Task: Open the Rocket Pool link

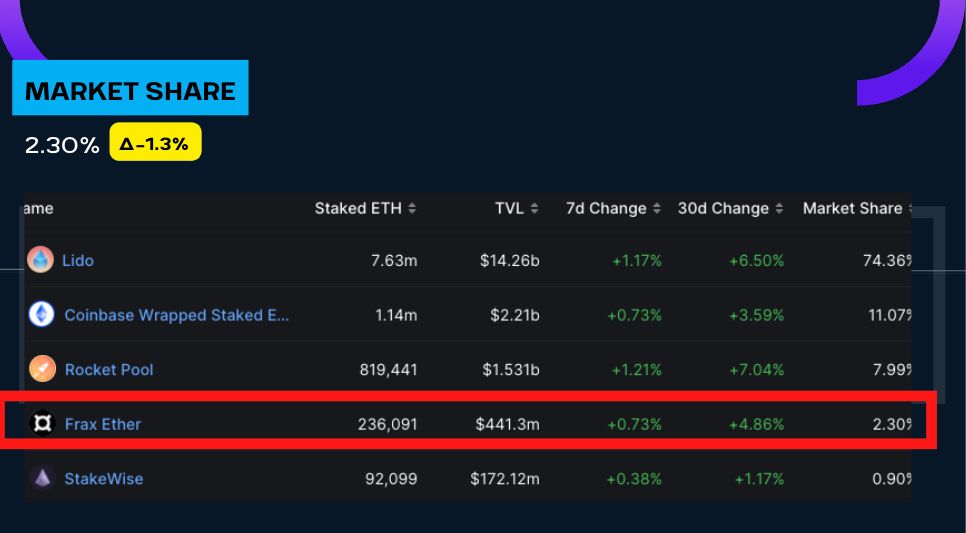Action: click(x=109, y=369)
